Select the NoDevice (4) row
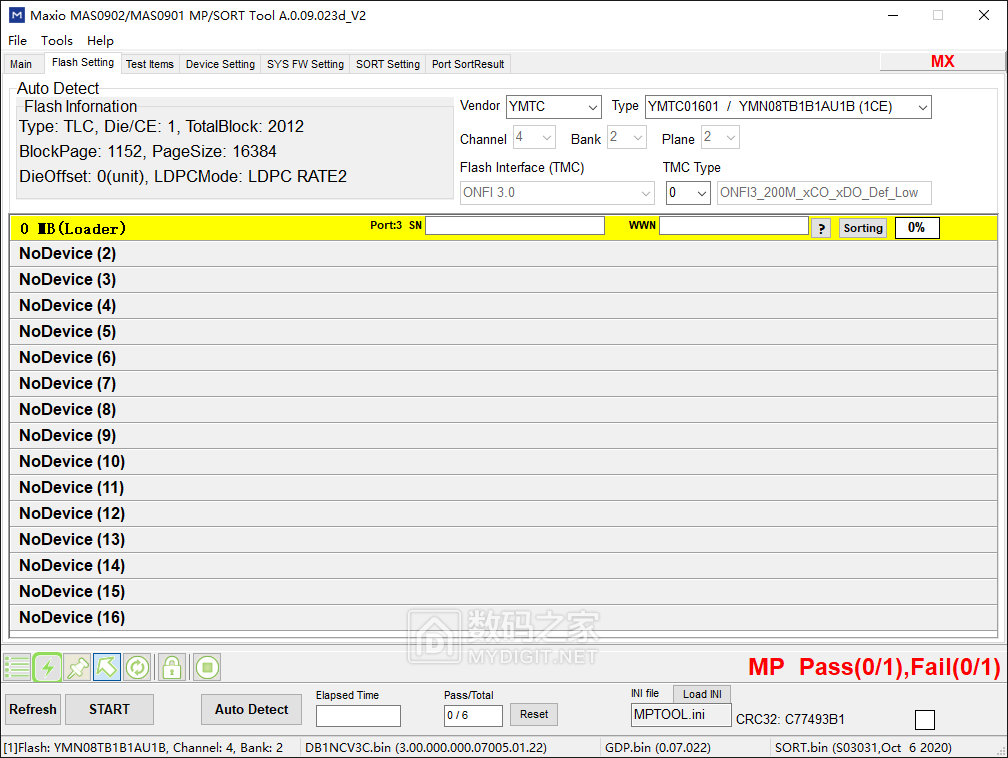This screenshot has width=1008, height=758. [x=503, y=306]
